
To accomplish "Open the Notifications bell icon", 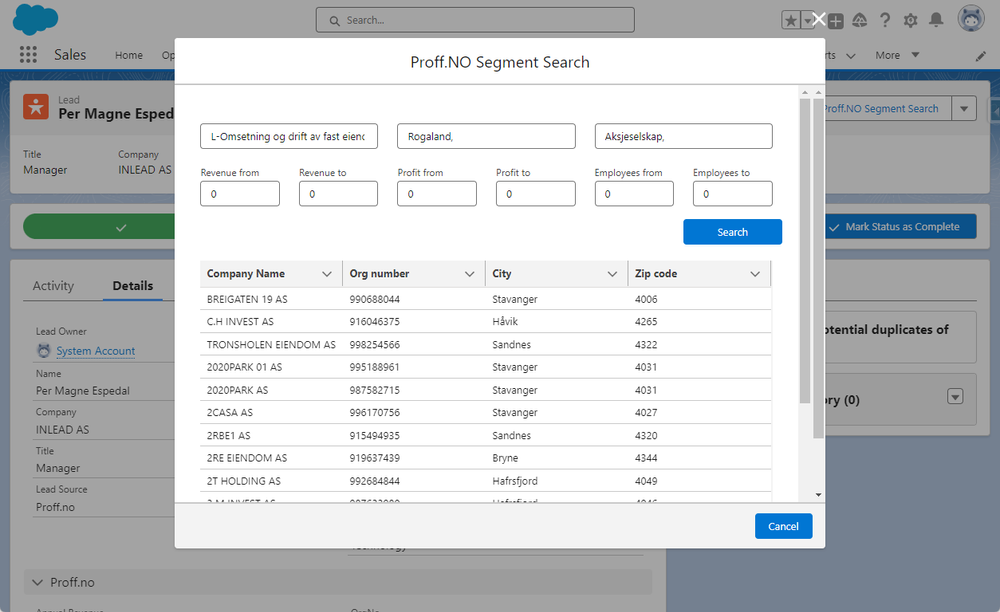I will point(936,20).
